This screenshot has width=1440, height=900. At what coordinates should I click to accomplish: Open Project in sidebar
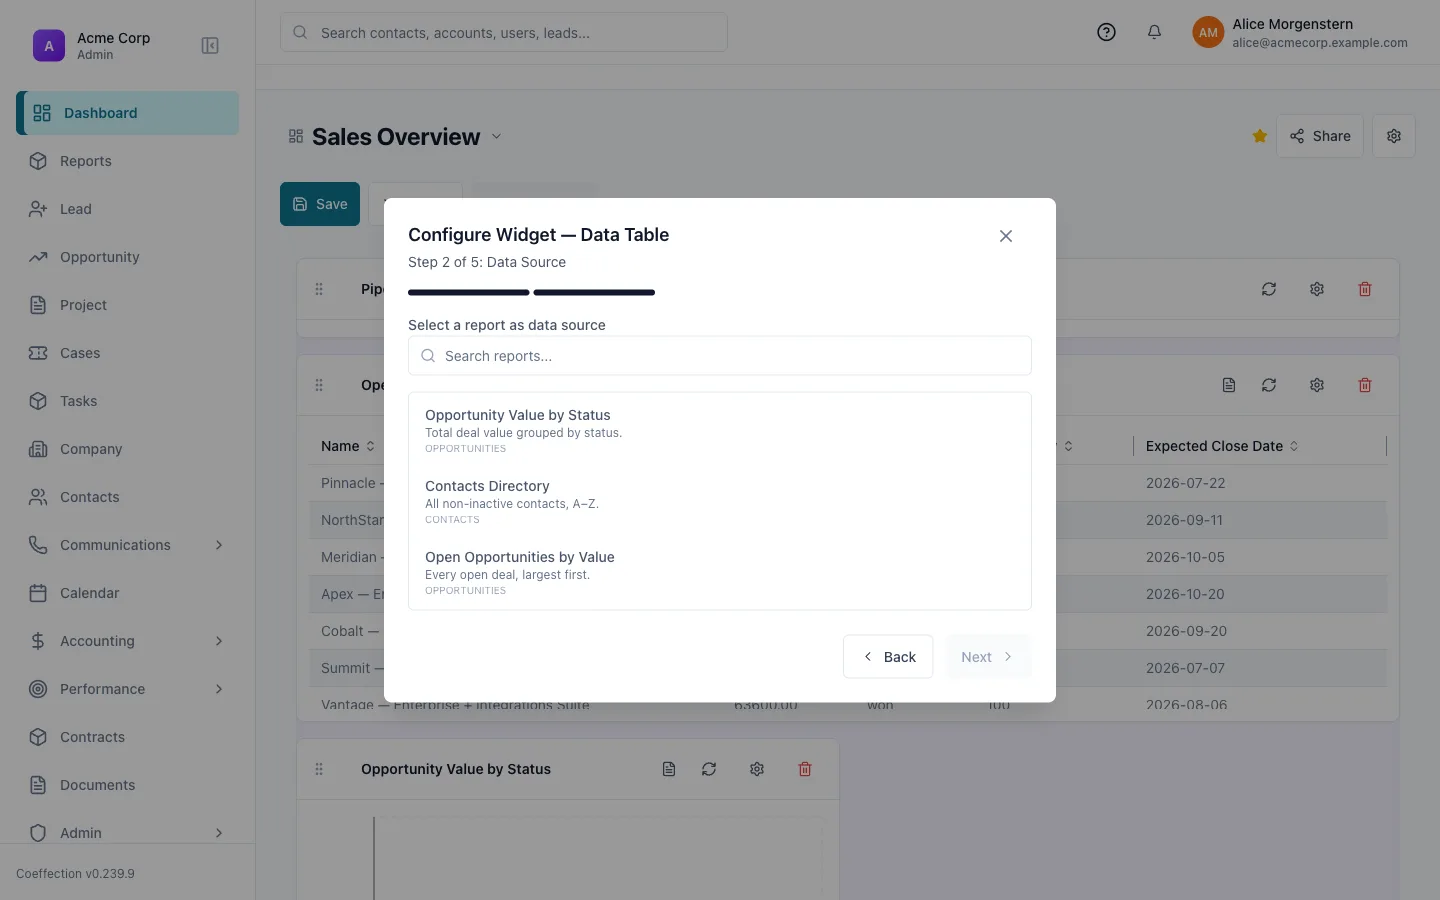(128, 305)
